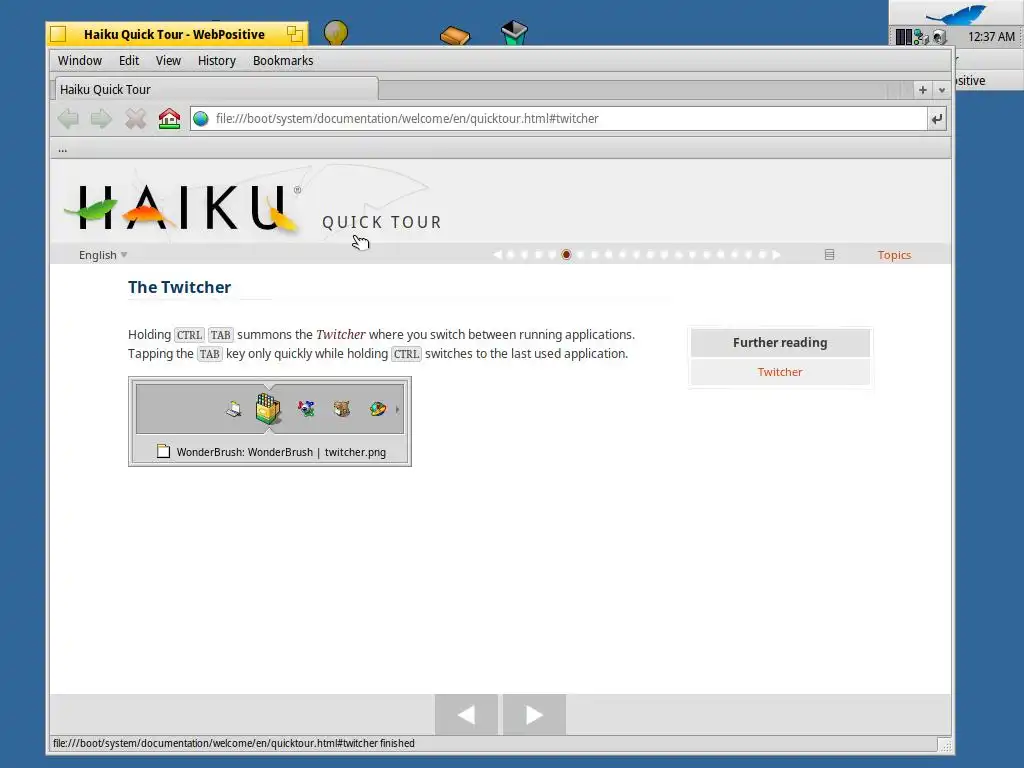Select the Haiku Quick Tour tab

coord(215,89)
